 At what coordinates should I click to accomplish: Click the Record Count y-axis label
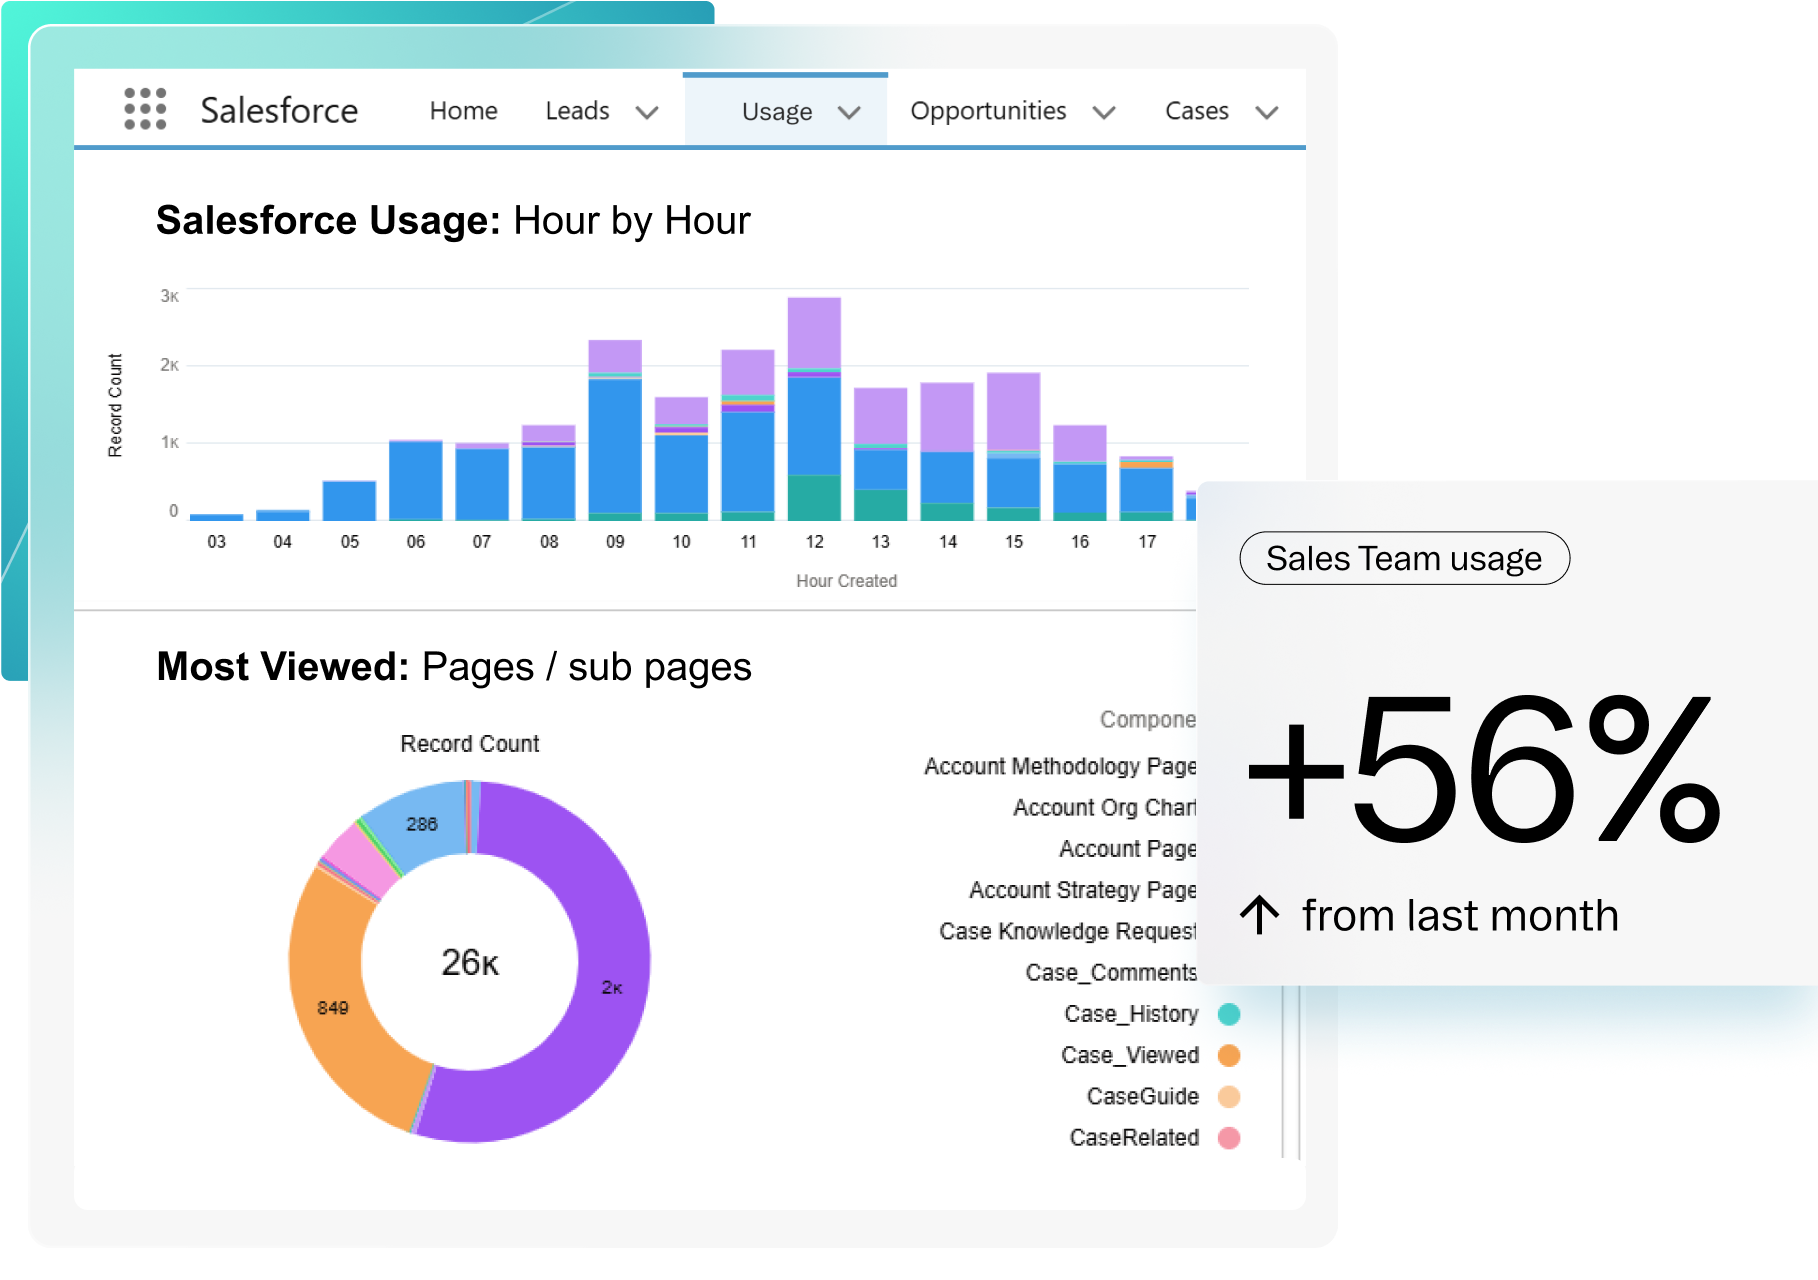[115, 405]
